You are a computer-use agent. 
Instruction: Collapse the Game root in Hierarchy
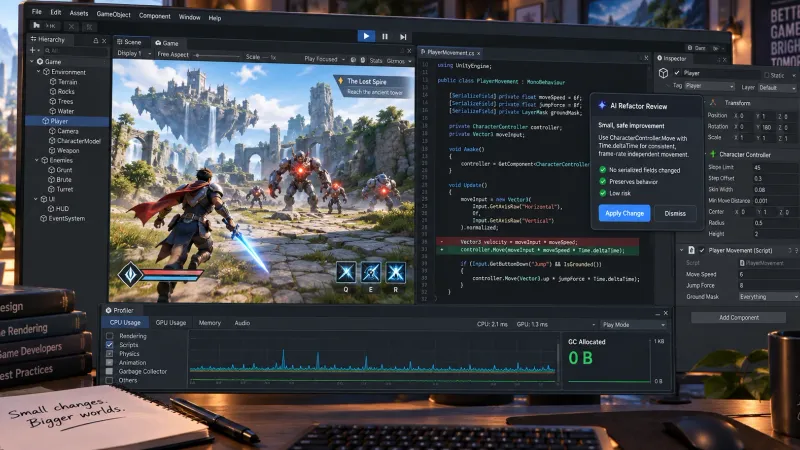tap(32, 61)
